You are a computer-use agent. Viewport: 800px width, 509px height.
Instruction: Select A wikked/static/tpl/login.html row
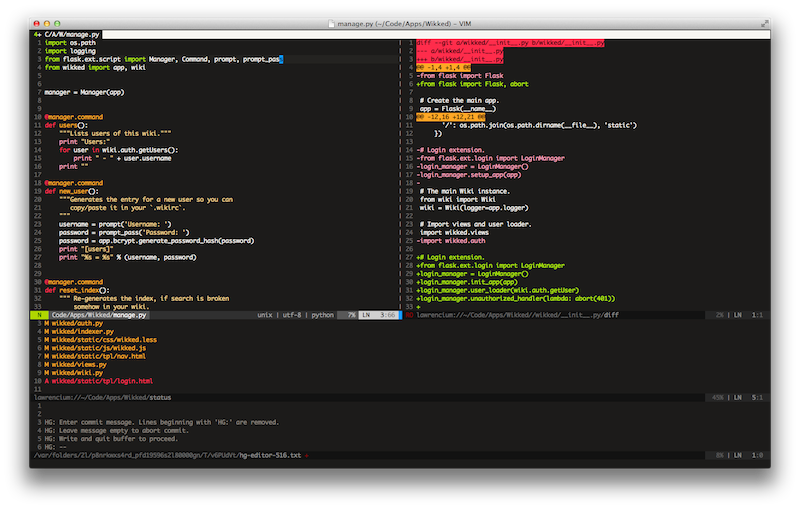(98, 381)
